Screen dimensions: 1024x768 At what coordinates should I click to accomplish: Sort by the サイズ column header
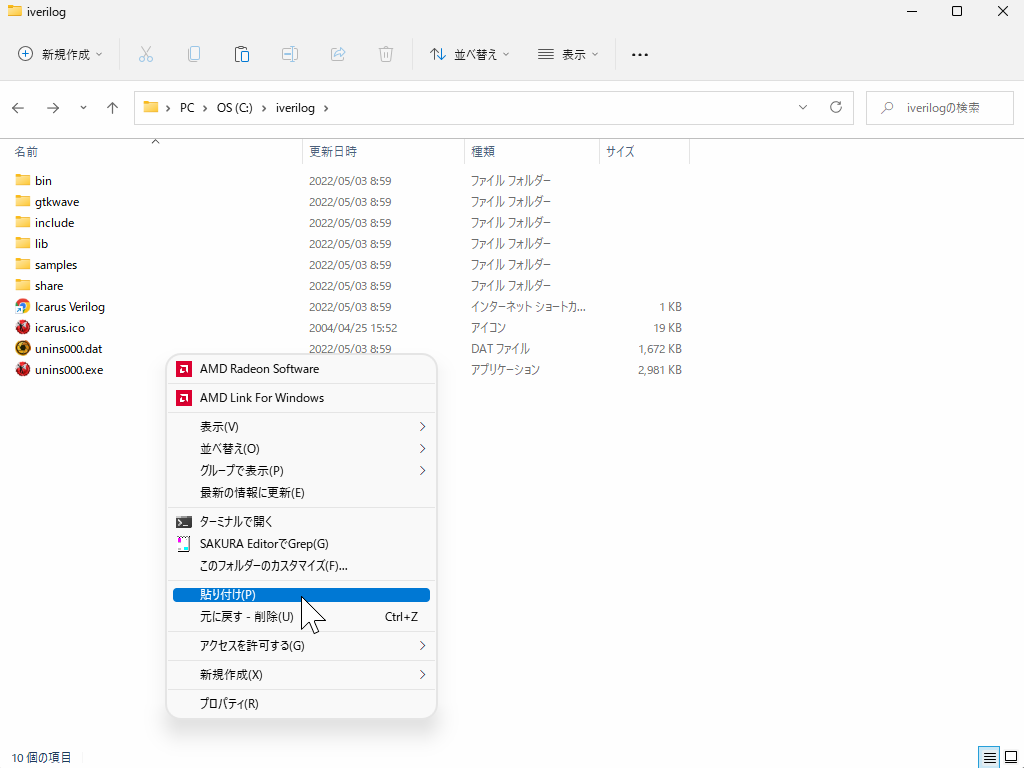coord(620,152)
